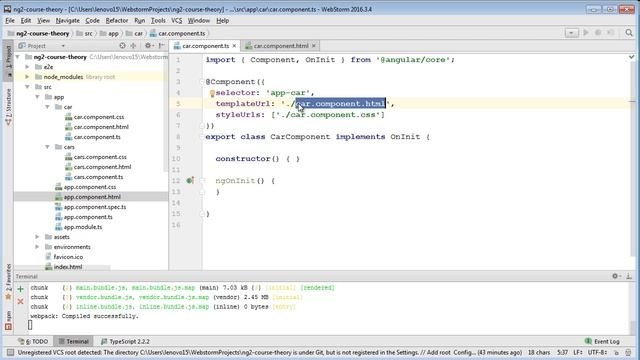Open the Structure side panel
The image size is (640, 360).
[8, 107]
